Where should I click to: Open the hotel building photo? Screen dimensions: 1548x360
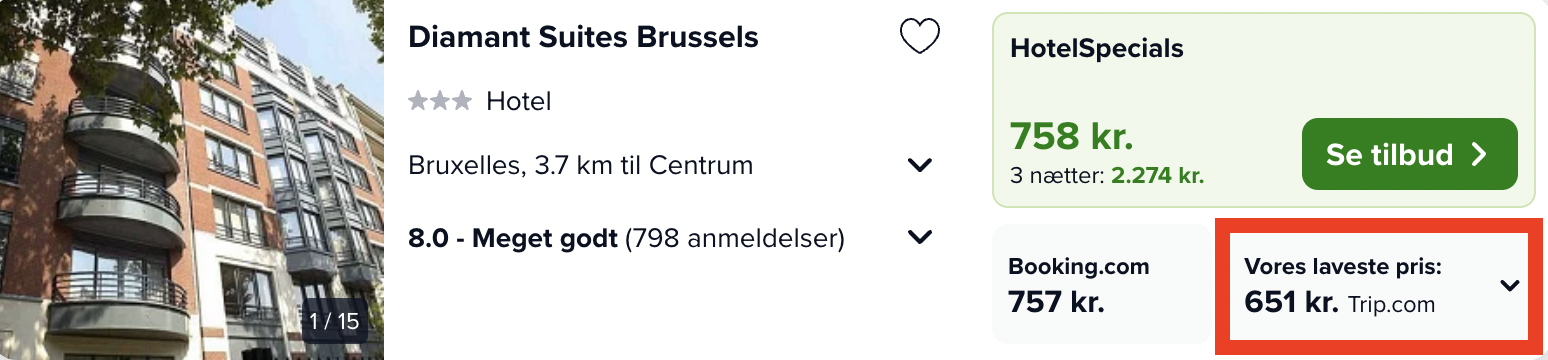coord(192,180)
